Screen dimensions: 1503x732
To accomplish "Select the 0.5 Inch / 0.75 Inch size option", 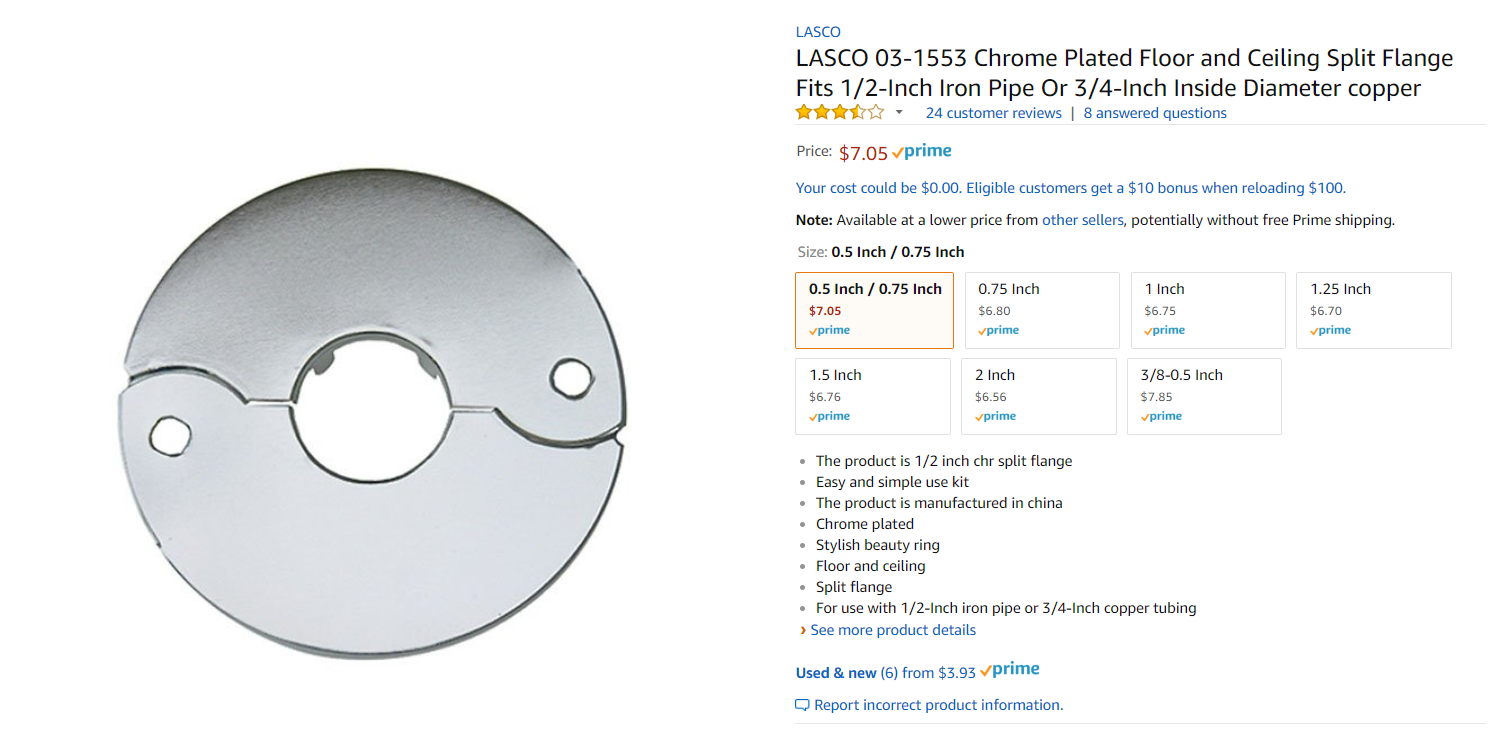I will [x=874, y=310].
